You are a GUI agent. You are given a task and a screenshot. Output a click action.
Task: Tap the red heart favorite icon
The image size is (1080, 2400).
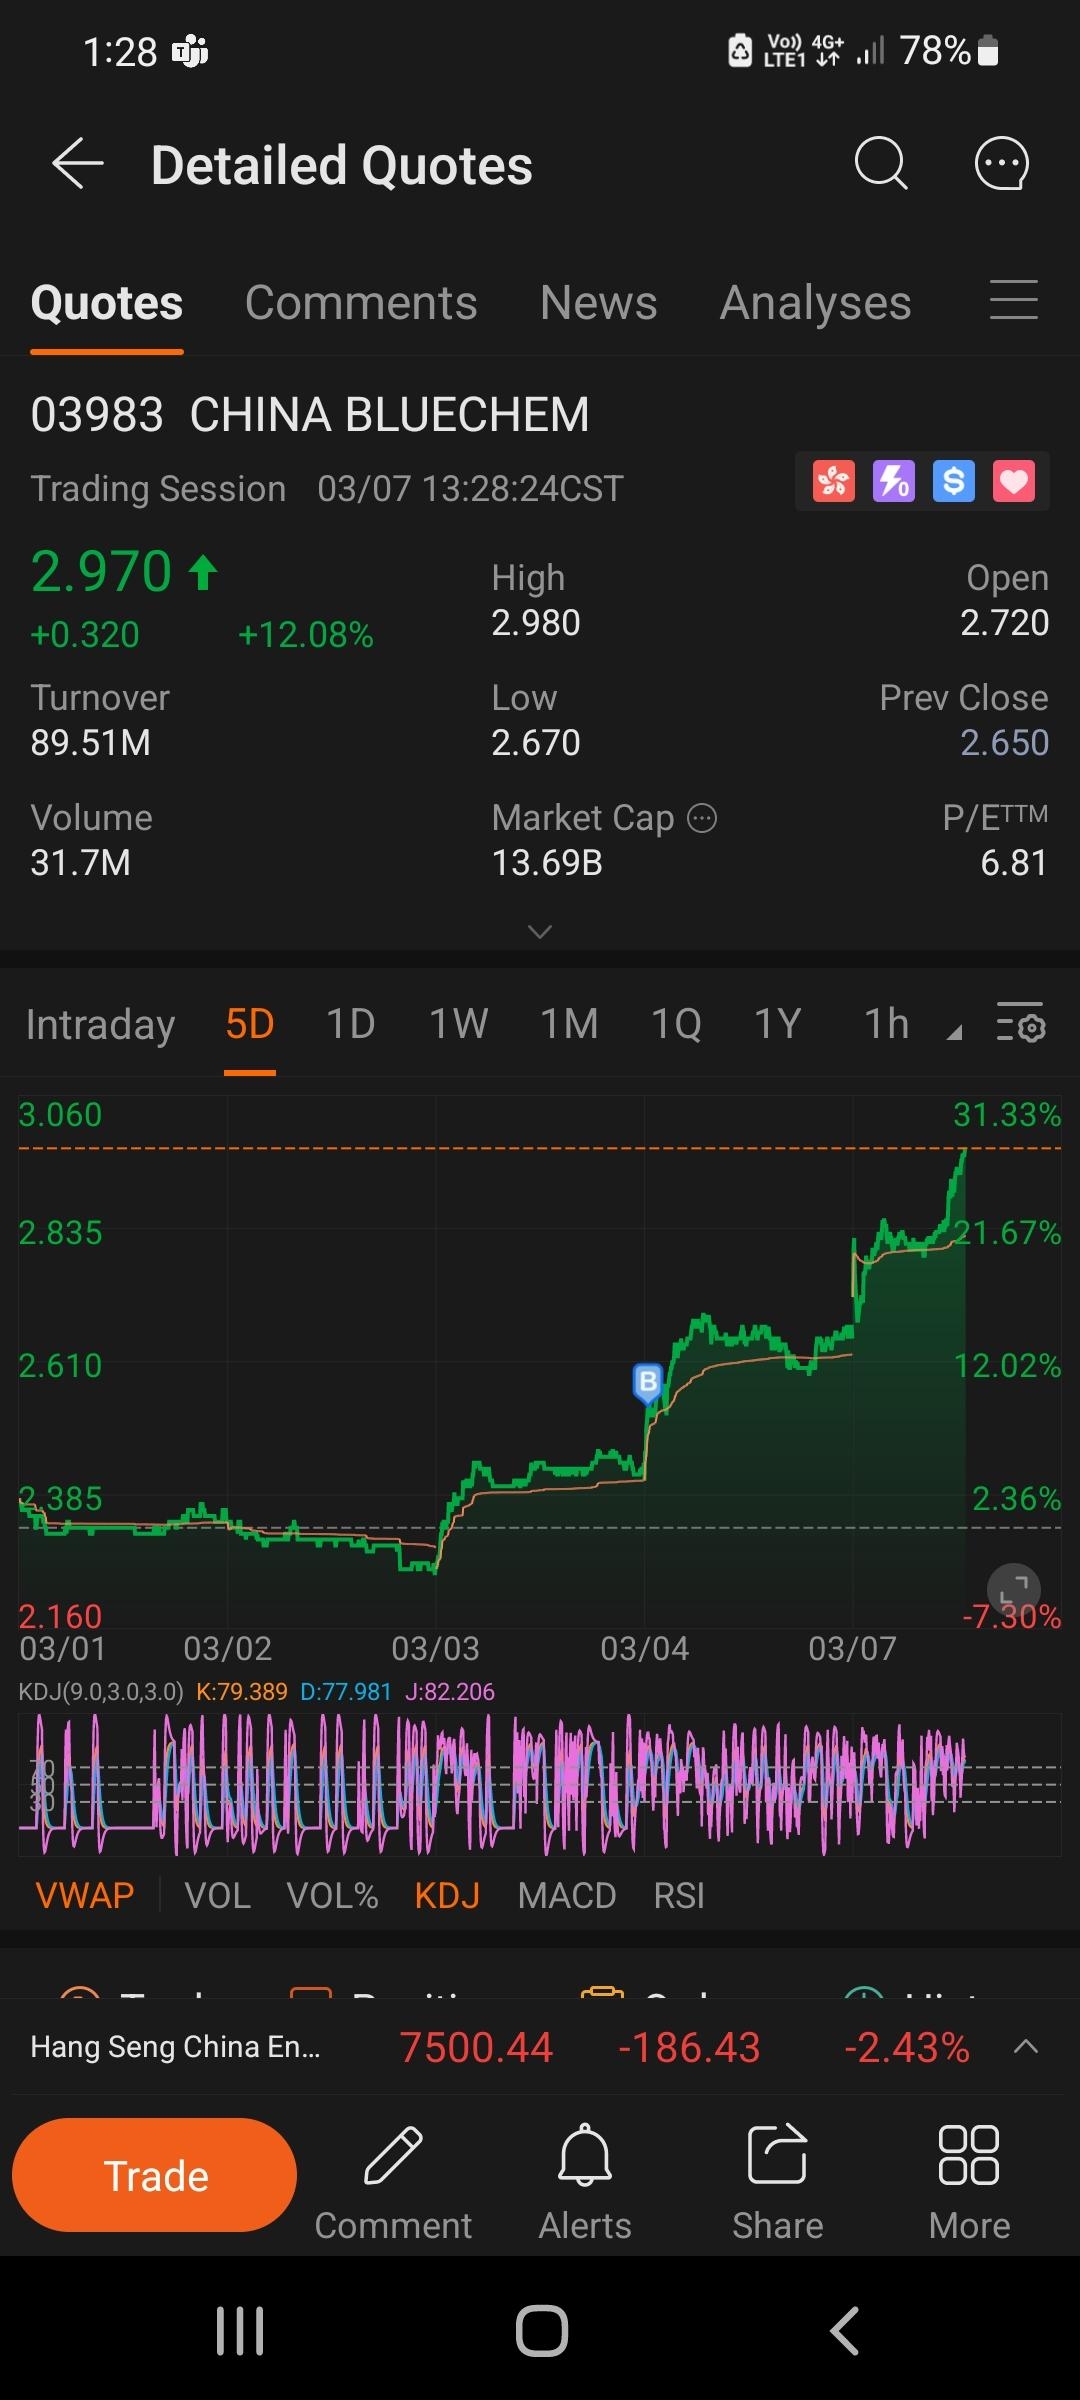[x=1013, y=482]
